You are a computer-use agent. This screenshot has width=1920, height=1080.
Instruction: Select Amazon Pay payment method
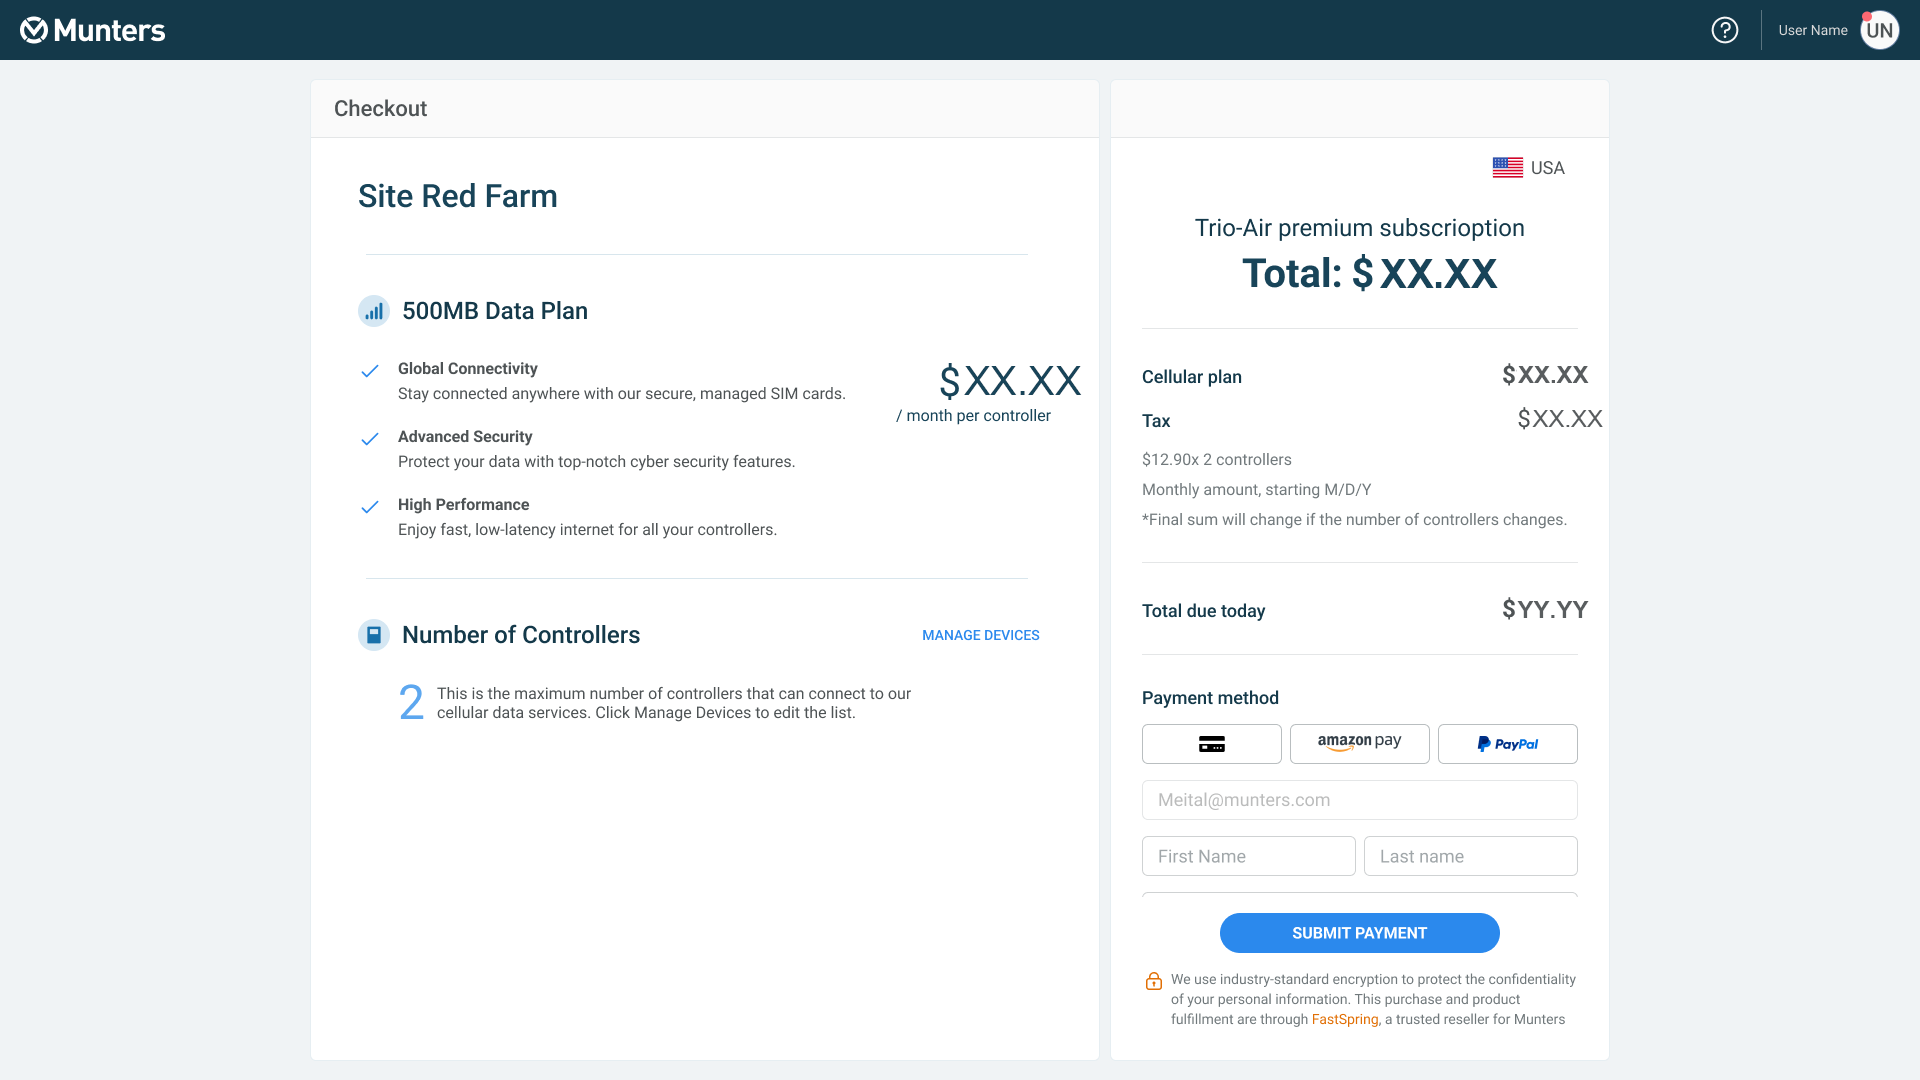click(x=1359, y=744)
